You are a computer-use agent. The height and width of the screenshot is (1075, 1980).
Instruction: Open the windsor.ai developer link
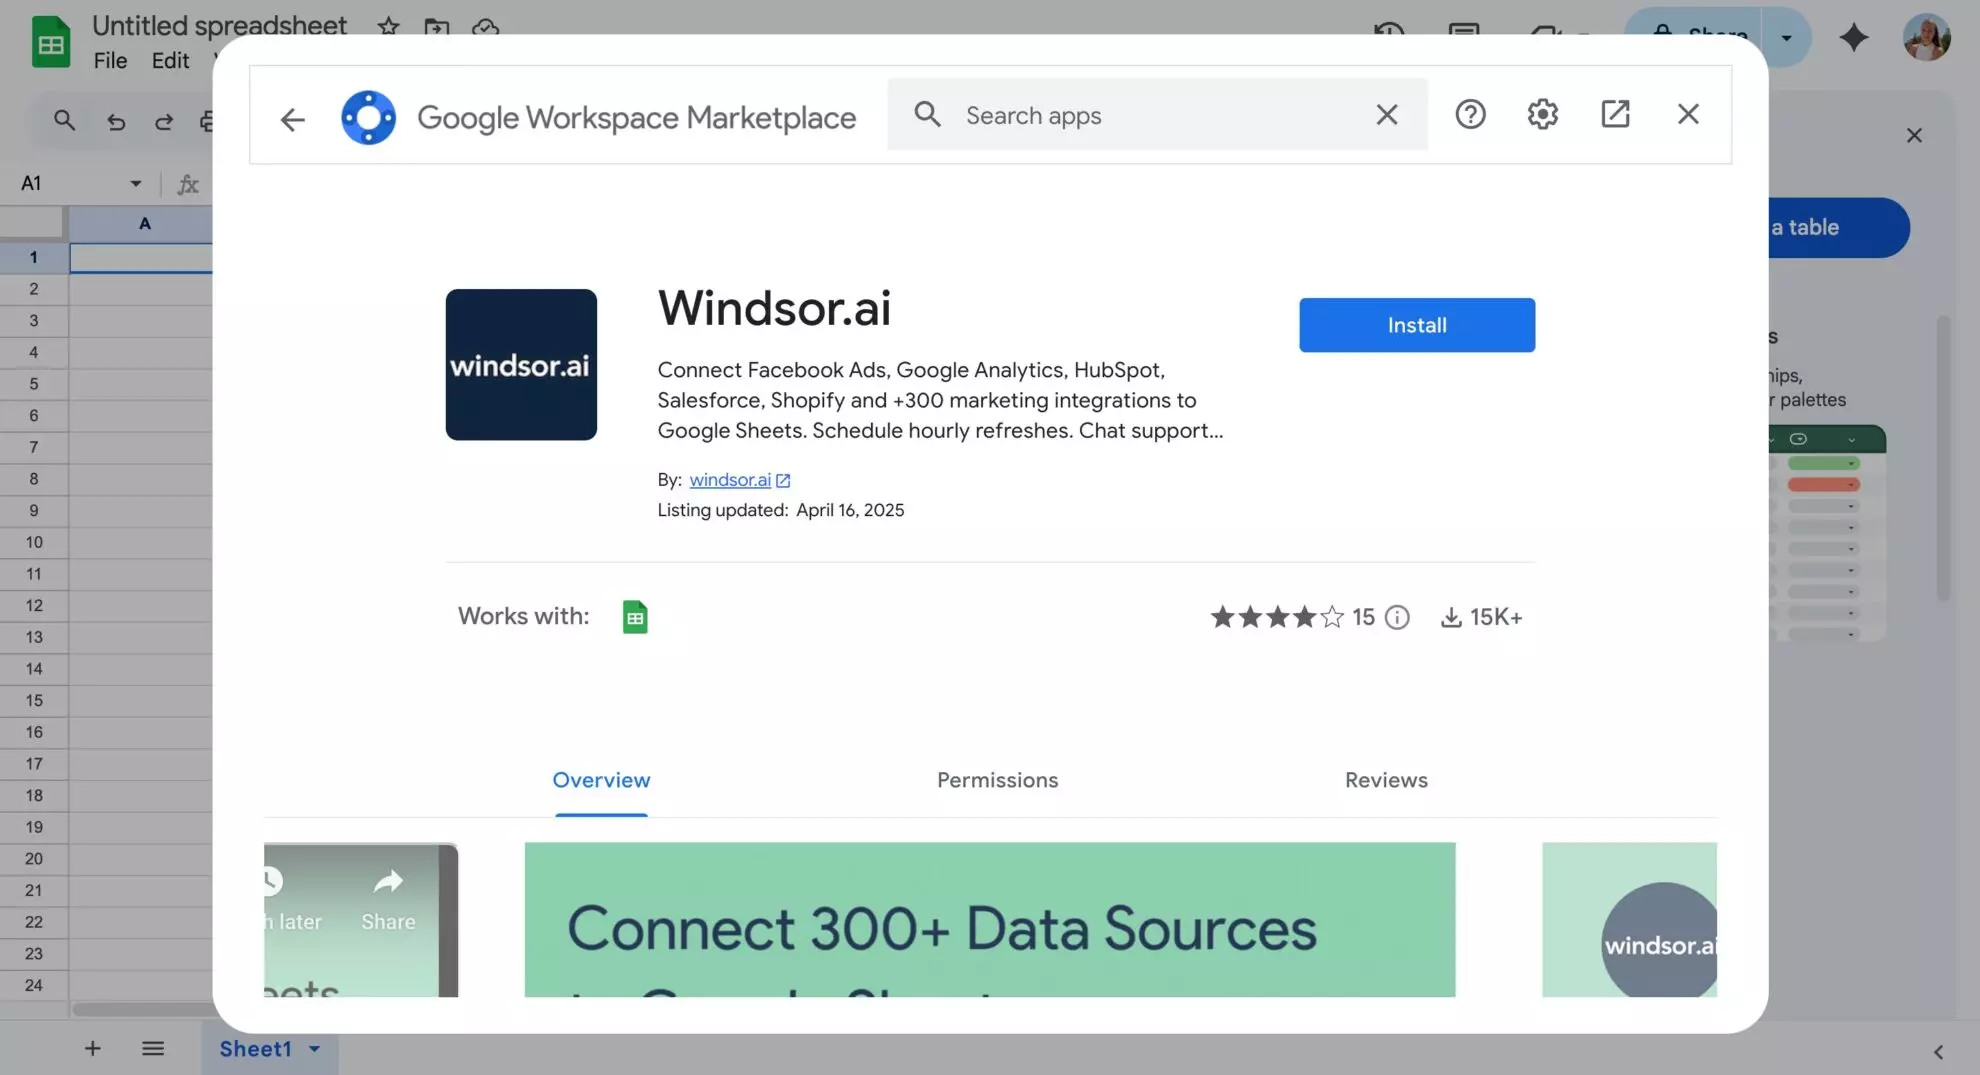(x=731, y=479)
